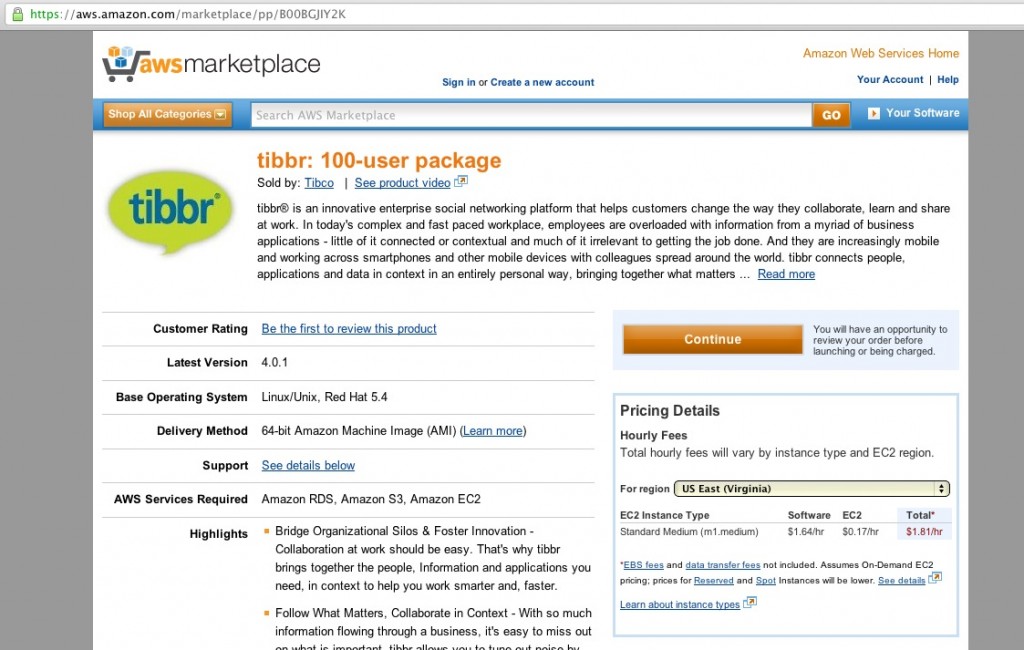
Task: Click the Latest Version value 4.0.1
Action: click(x=274, y=363)
